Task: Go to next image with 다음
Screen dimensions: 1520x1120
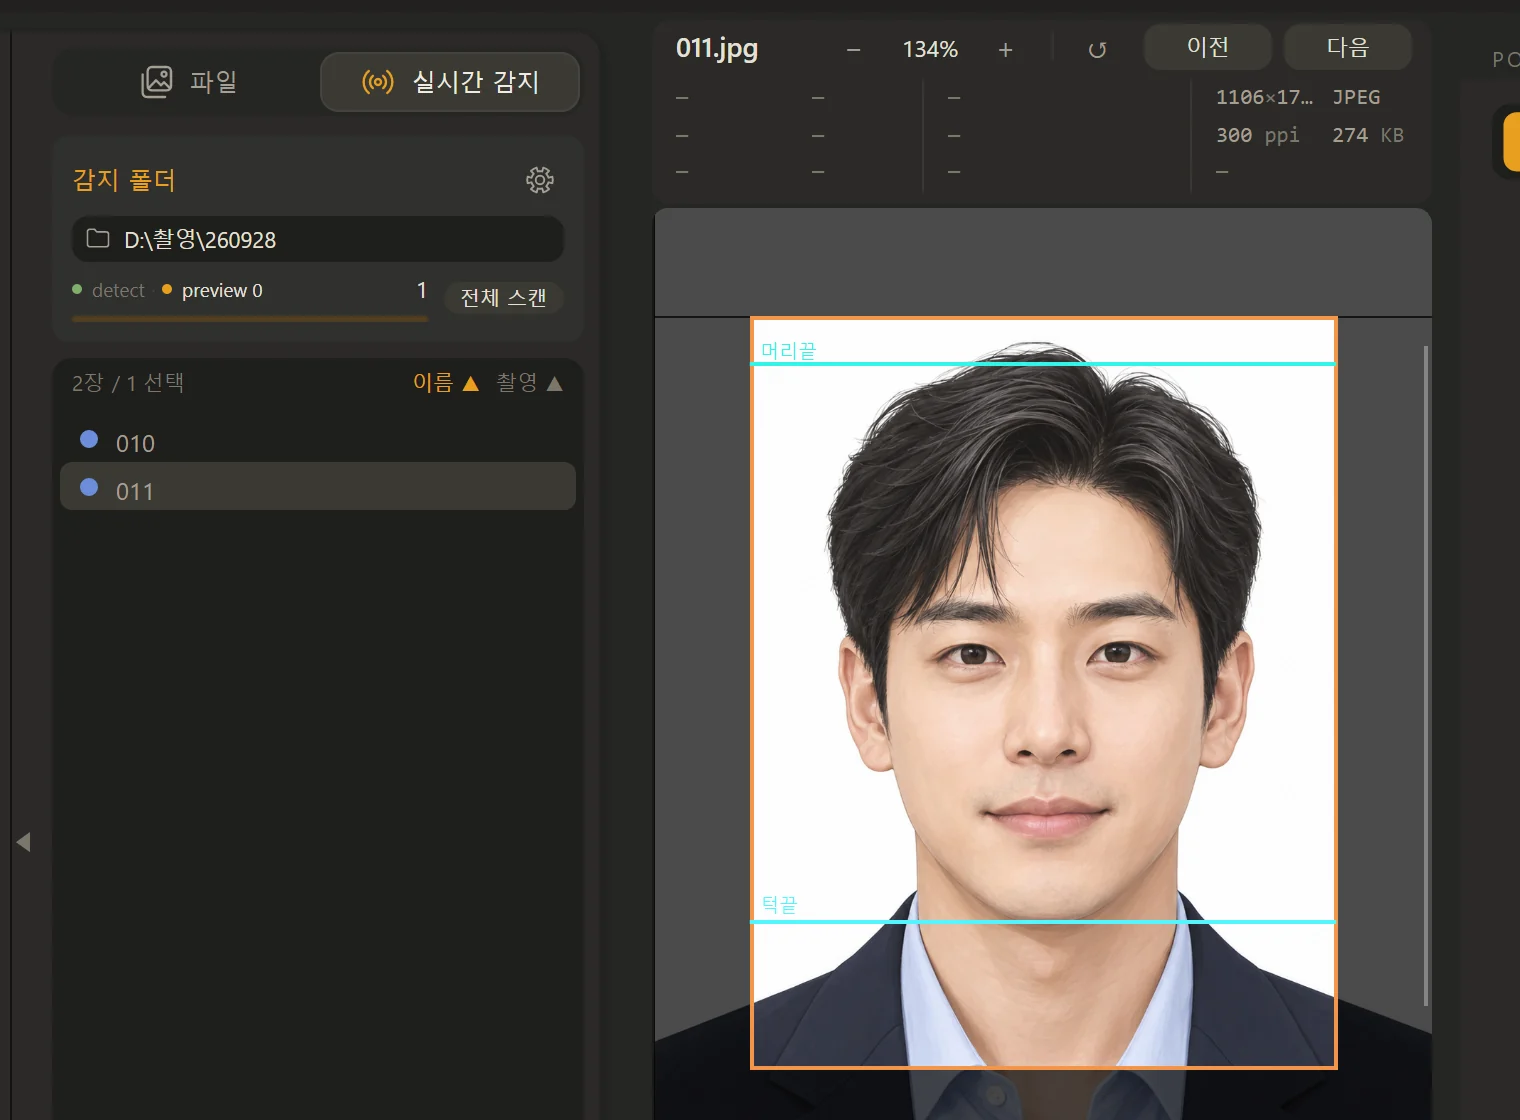Action: click(1347, 47)
